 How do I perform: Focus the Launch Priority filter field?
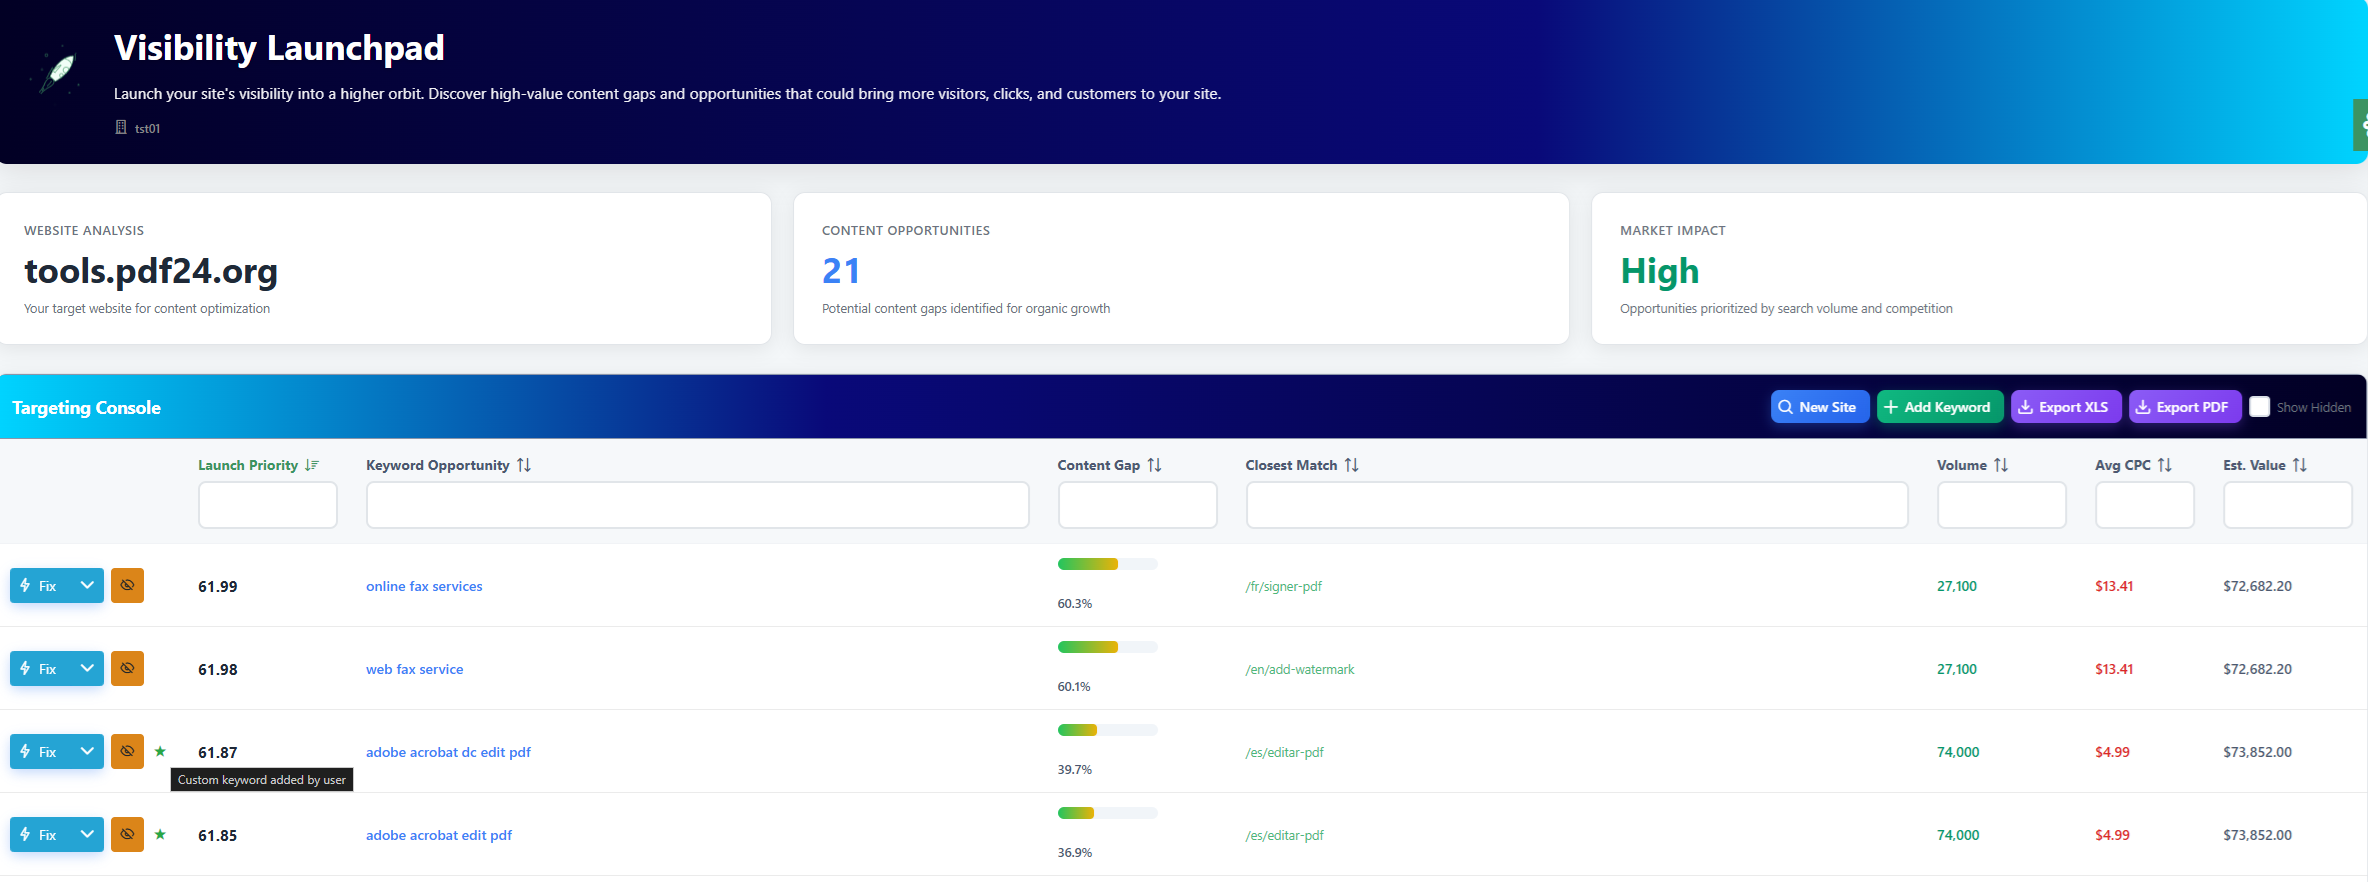click(268, 505)
